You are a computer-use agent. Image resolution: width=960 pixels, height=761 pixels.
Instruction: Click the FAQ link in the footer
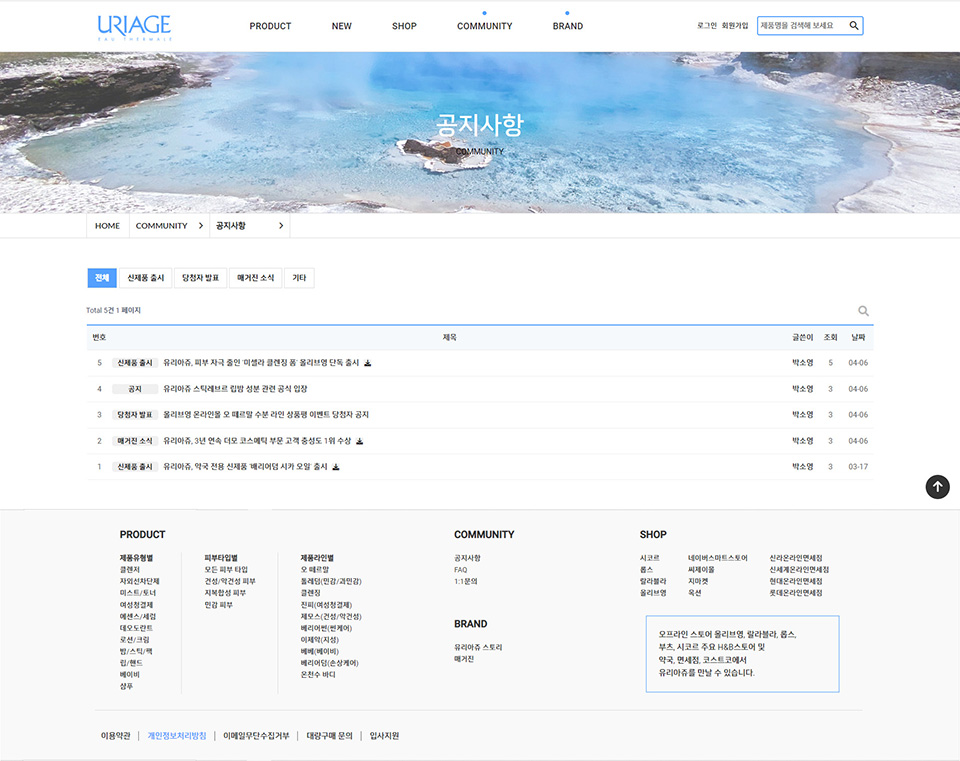coord(460,570)
